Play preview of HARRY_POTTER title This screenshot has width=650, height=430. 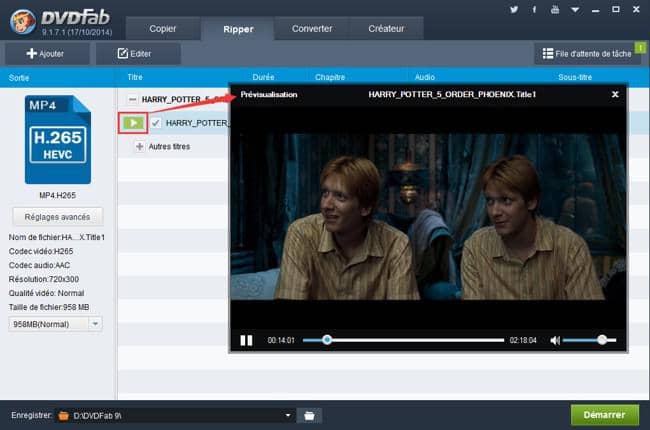coord(133,123)
